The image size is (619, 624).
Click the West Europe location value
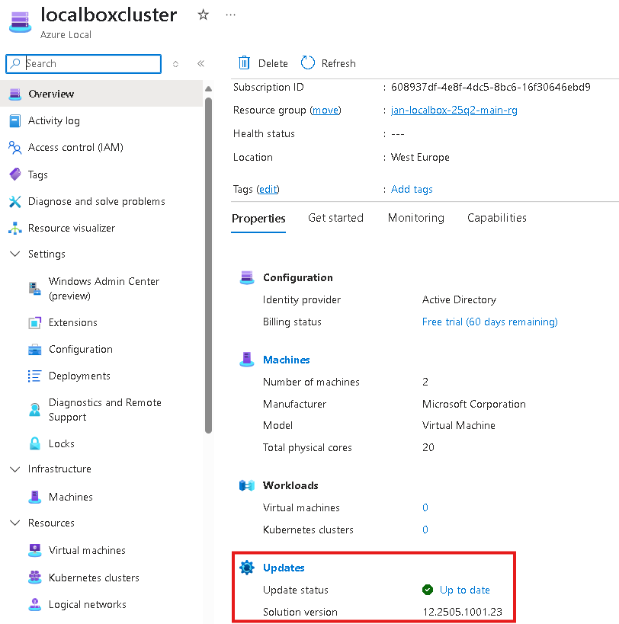(420, 157)
